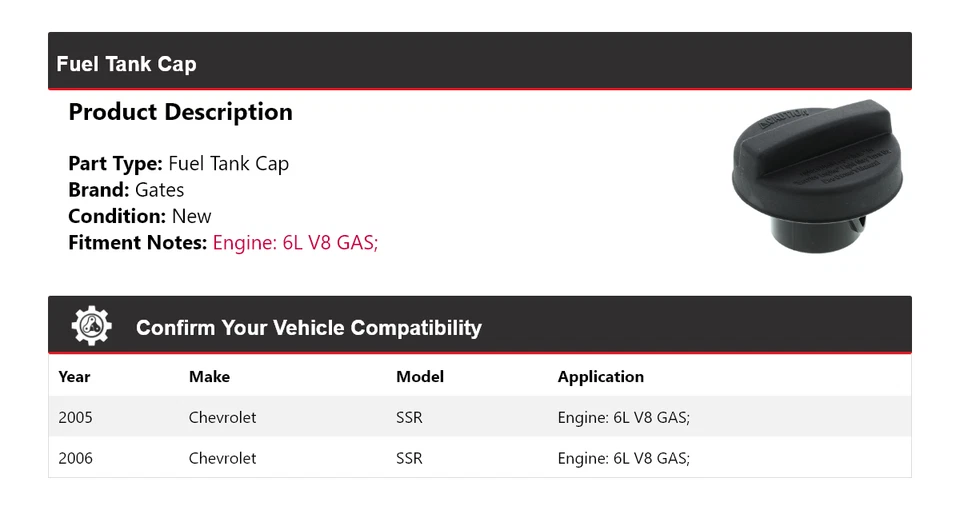960x510 pixels.
Task: Click Chevrolet in the 2005 row
Action: pyautogui.click(x=222, y=417)
